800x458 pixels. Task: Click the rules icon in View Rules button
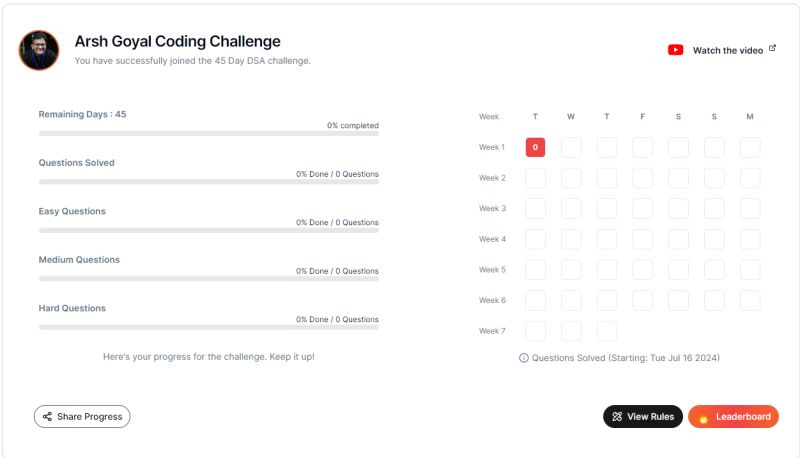[x=617, y=417]
